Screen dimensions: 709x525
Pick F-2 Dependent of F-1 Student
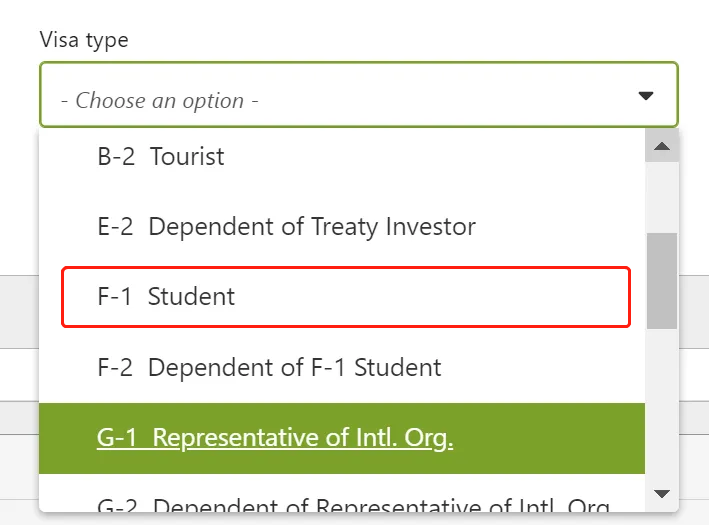pyautogui.click(x=269, y=367)
